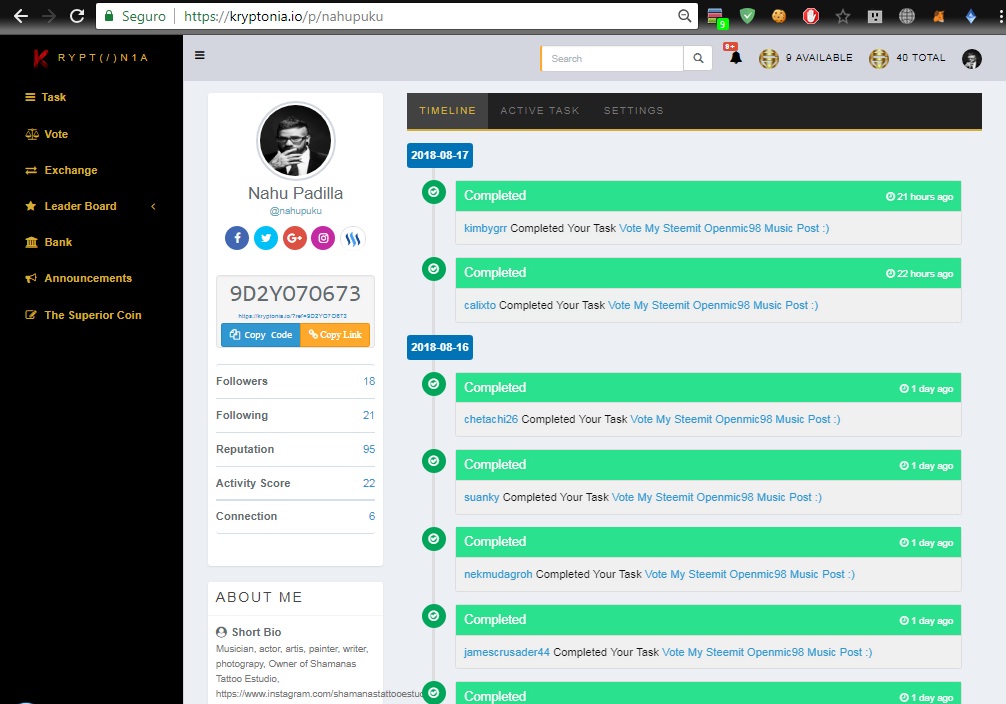Open task link in kimbygrr entry
1006x704 pixels.
click(724, 228)
